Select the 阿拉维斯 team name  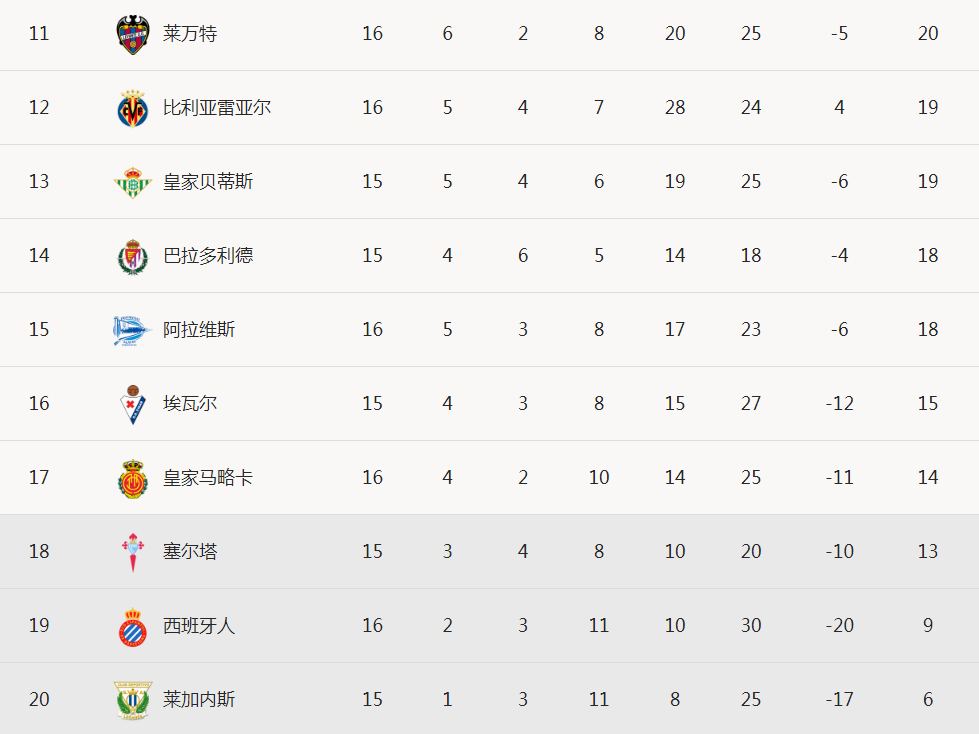(x=199, y=330)
